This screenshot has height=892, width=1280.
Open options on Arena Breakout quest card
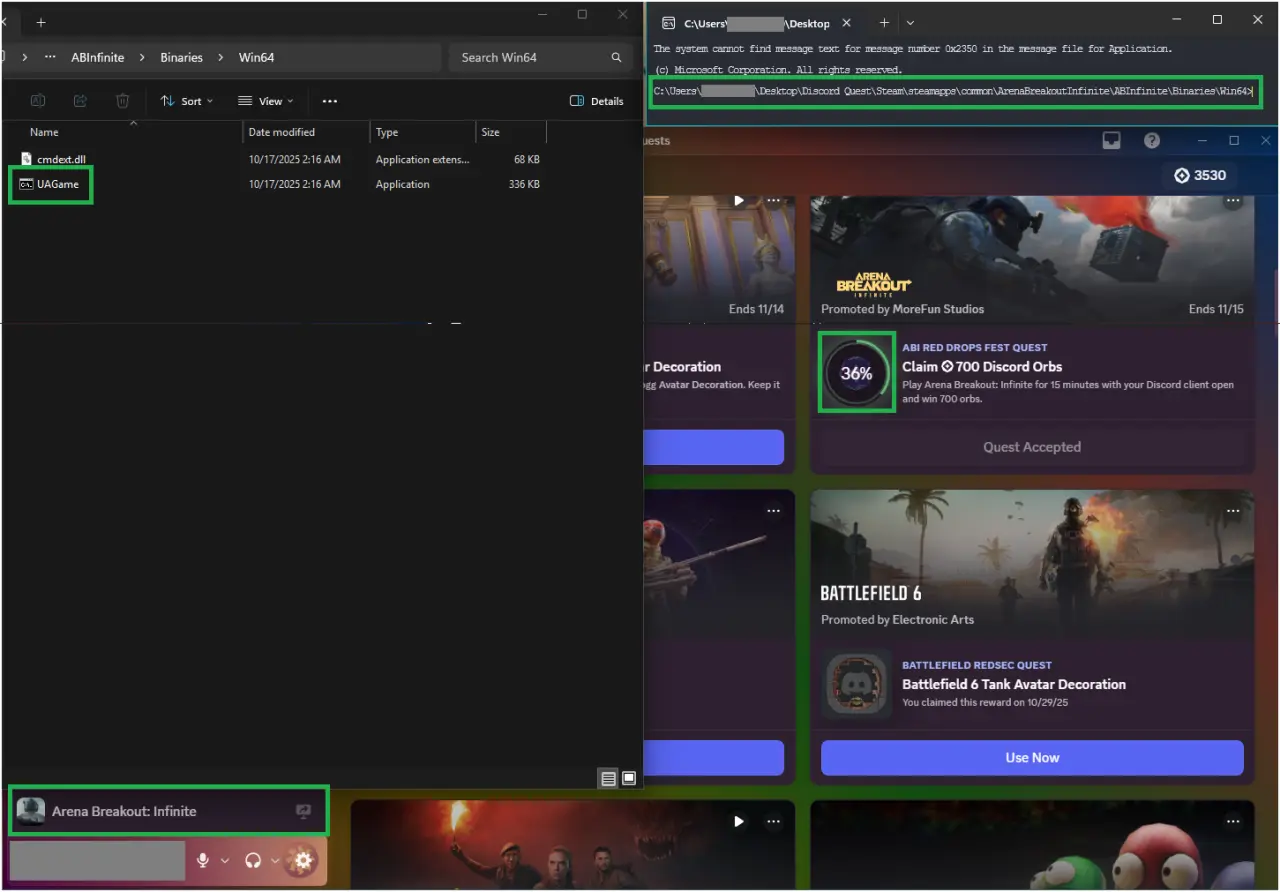(1232, 200)
